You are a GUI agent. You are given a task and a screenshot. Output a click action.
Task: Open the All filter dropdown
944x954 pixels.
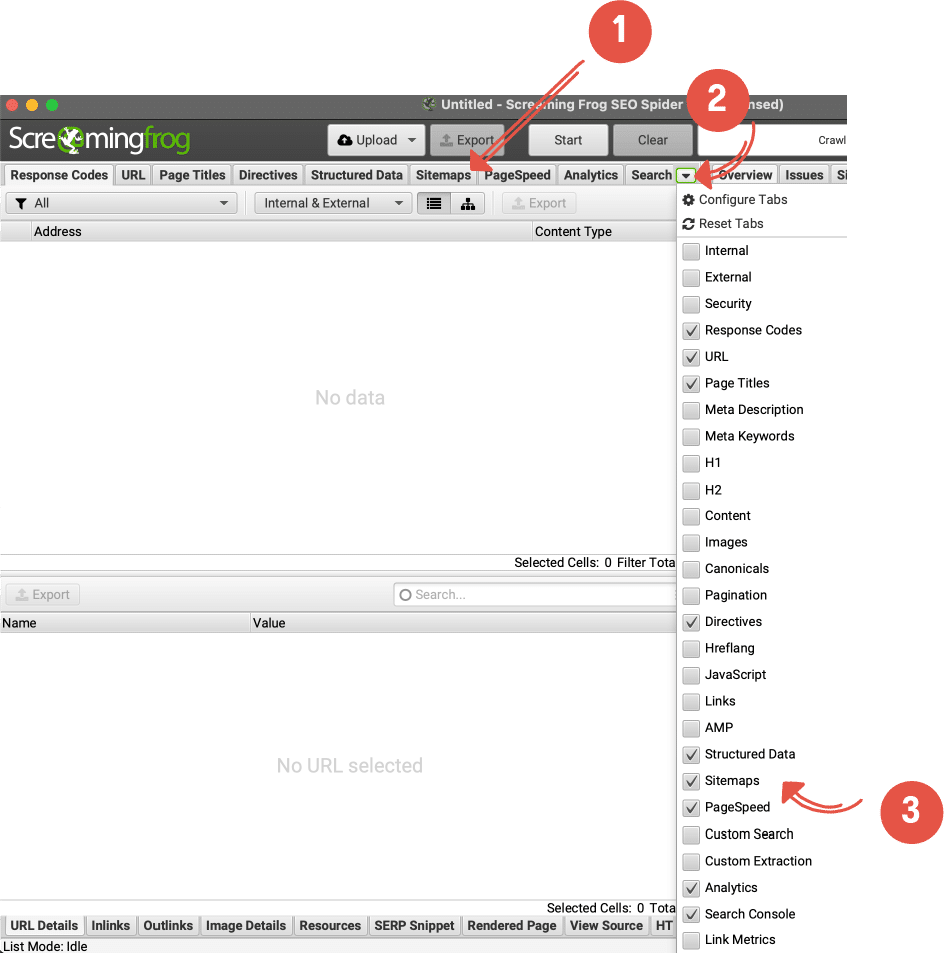[x=121, y=203]
